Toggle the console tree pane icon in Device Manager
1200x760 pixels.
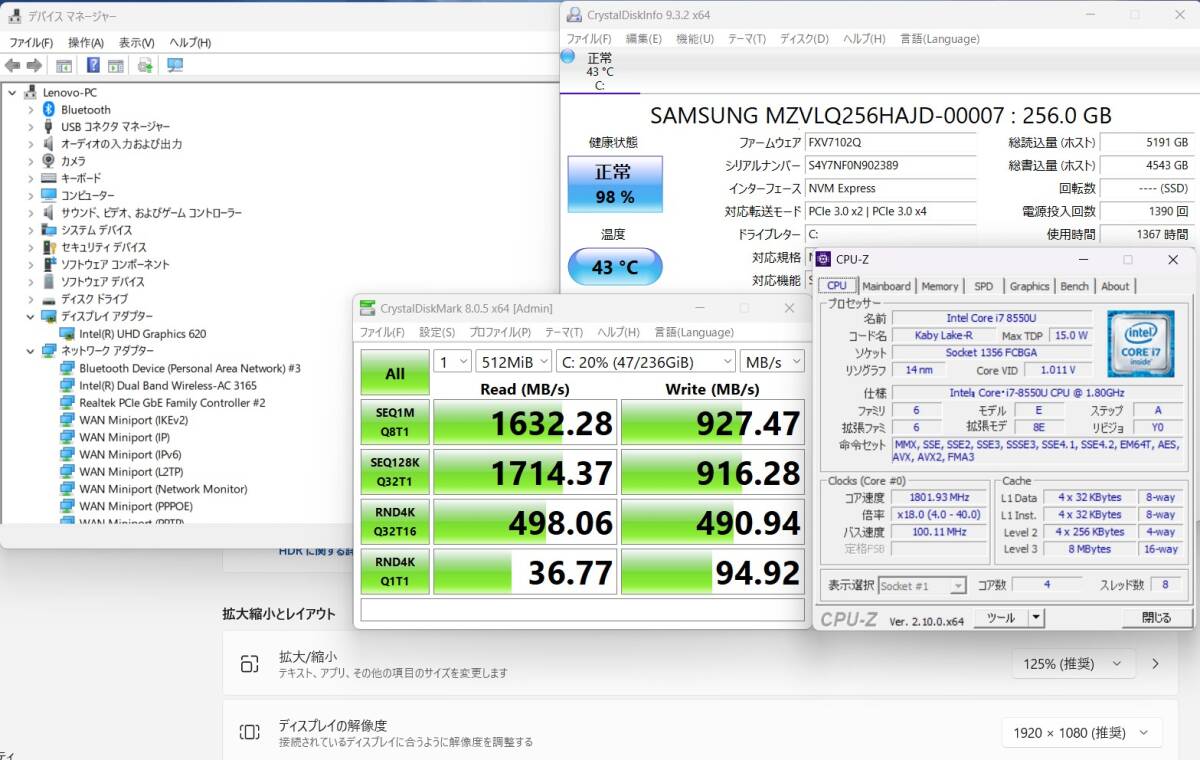(64, 66)
